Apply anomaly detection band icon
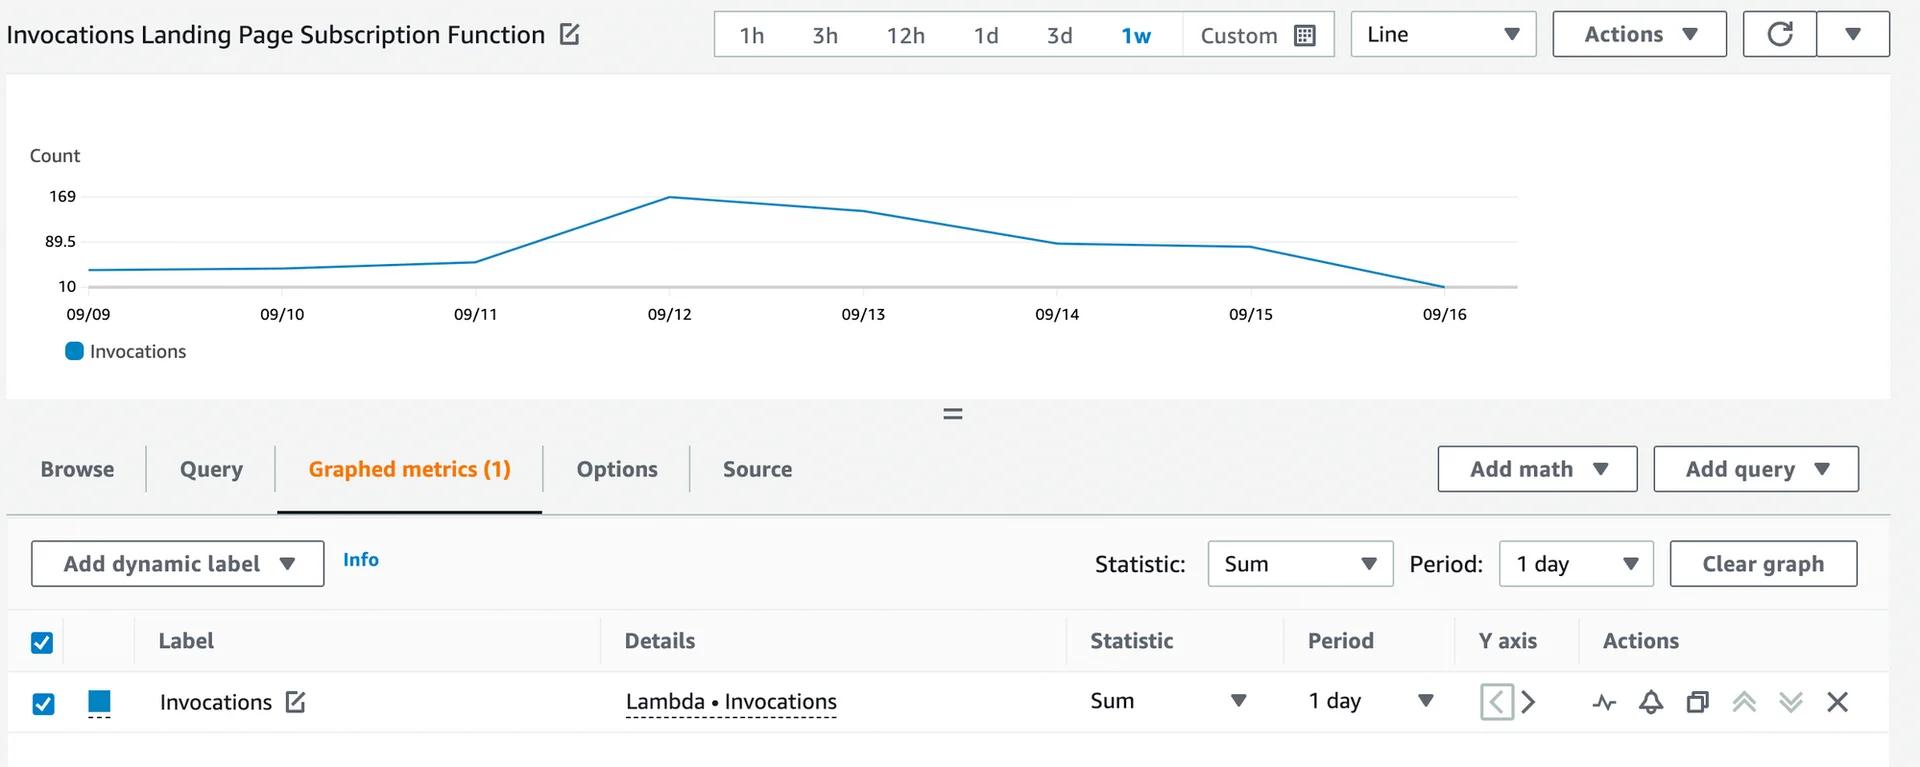 tap(1604, 702)
